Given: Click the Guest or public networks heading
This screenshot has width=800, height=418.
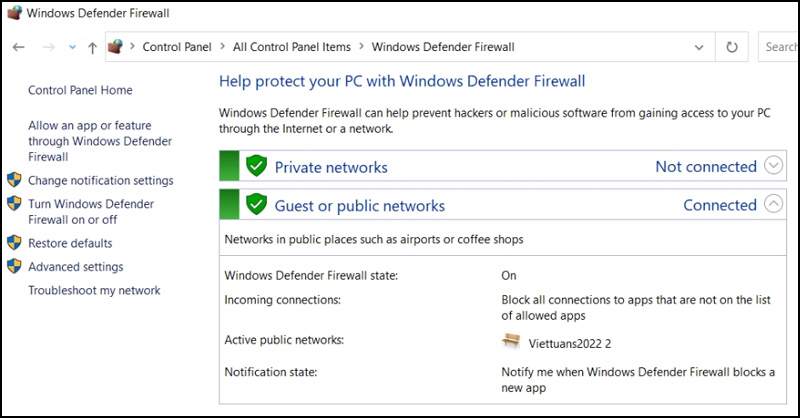Looking at the screenshot, I should pyautogui.click(x=360, y=206).
